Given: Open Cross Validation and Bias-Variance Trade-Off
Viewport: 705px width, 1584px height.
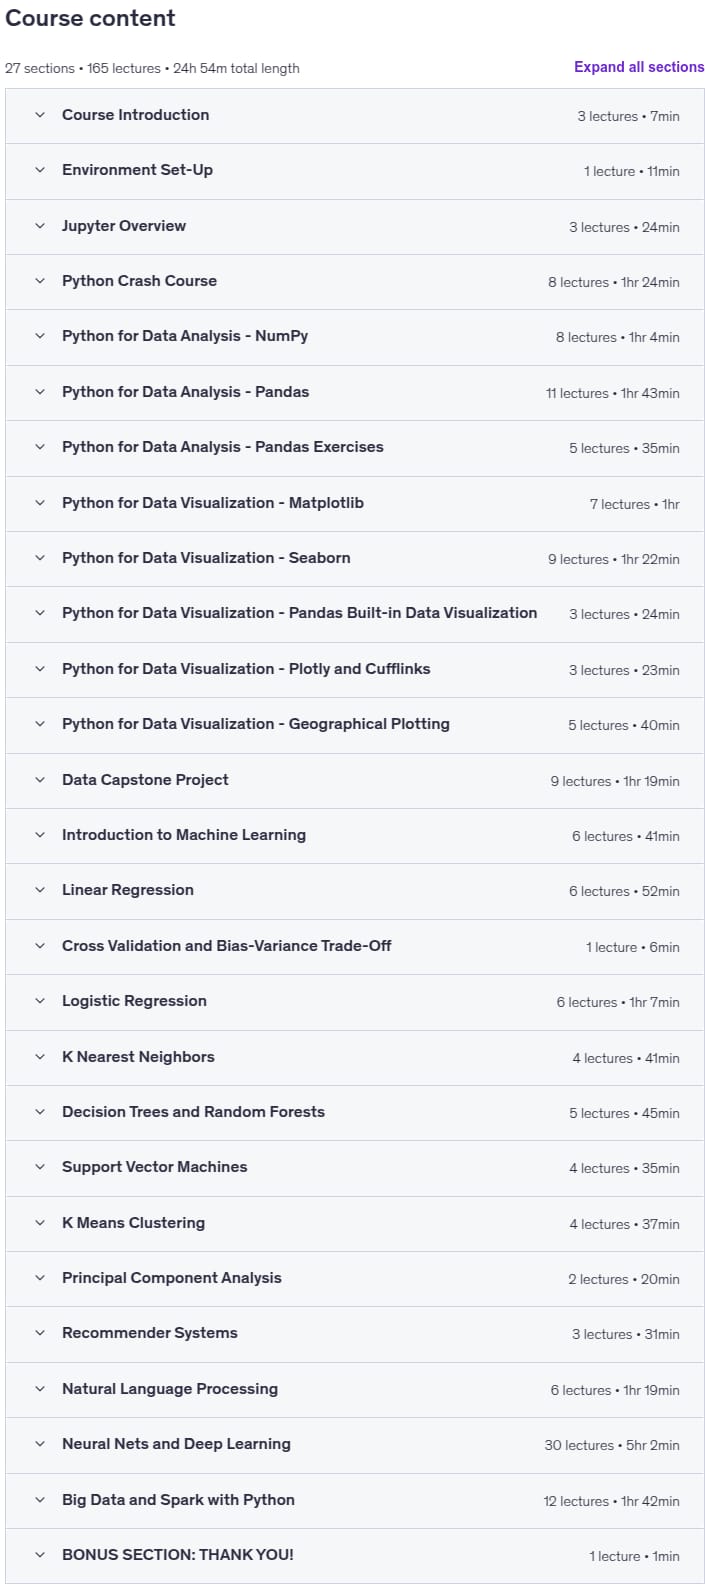Looking at the screenshot, I should tap(355, 946).
